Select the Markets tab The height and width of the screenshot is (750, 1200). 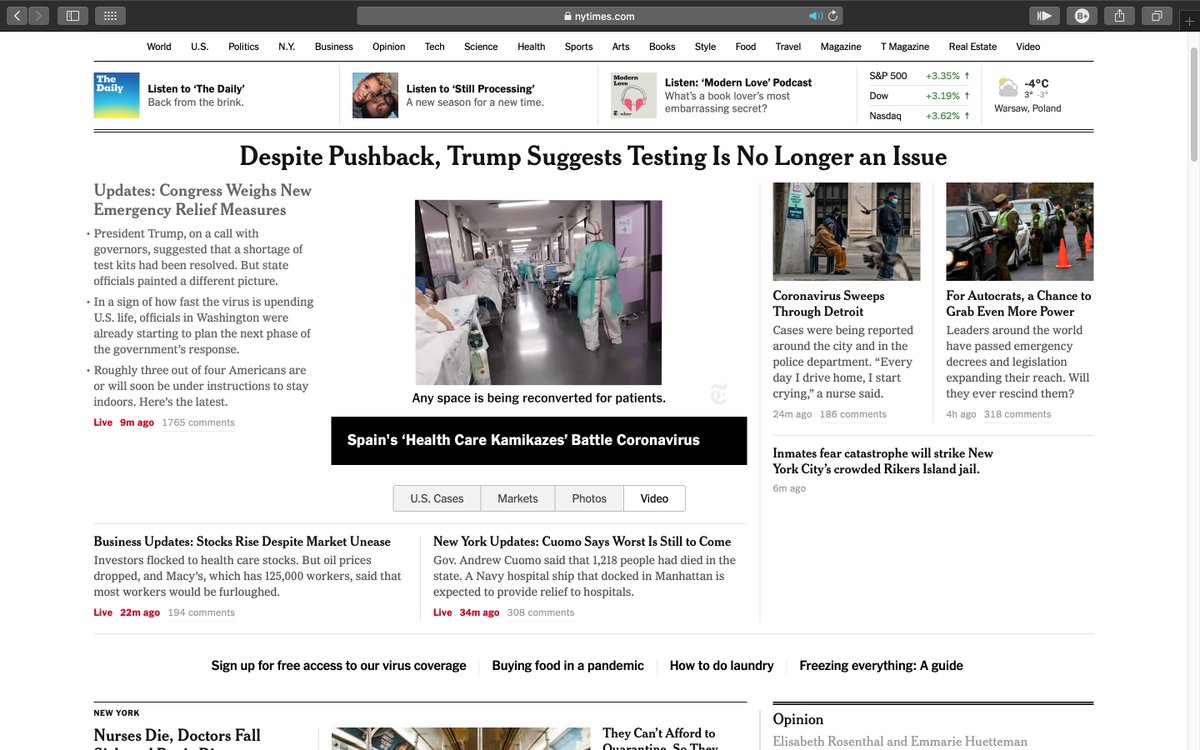point(518,498)
